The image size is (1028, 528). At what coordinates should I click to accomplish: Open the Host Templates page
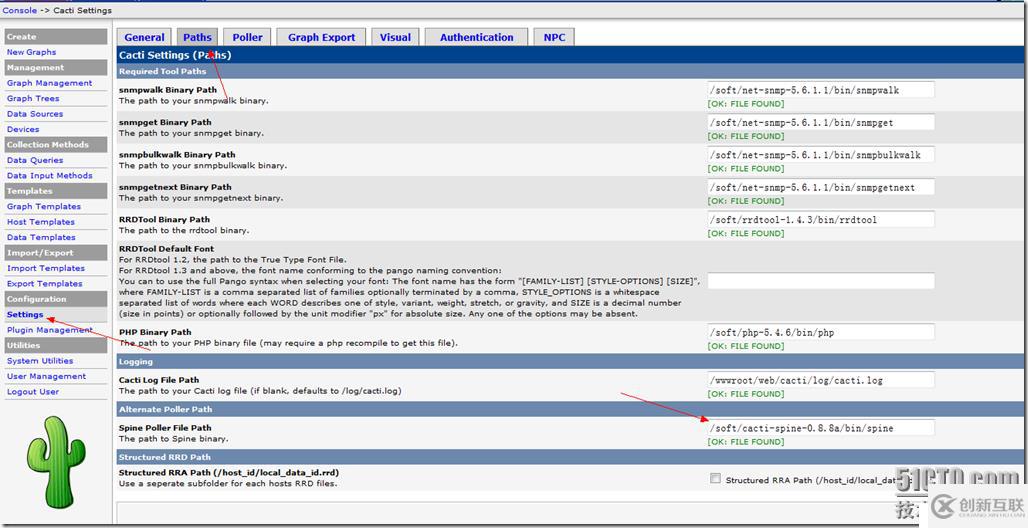point(41,222)
